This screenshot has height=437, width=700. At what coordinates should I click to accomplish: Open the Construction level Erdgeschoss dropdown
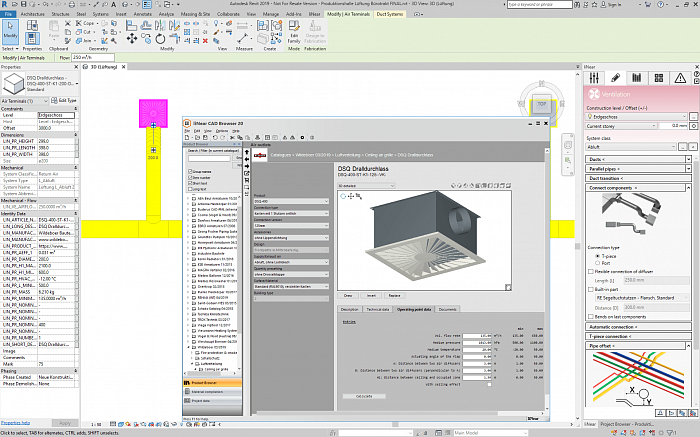pyautogui.click(x=637, y=117)
